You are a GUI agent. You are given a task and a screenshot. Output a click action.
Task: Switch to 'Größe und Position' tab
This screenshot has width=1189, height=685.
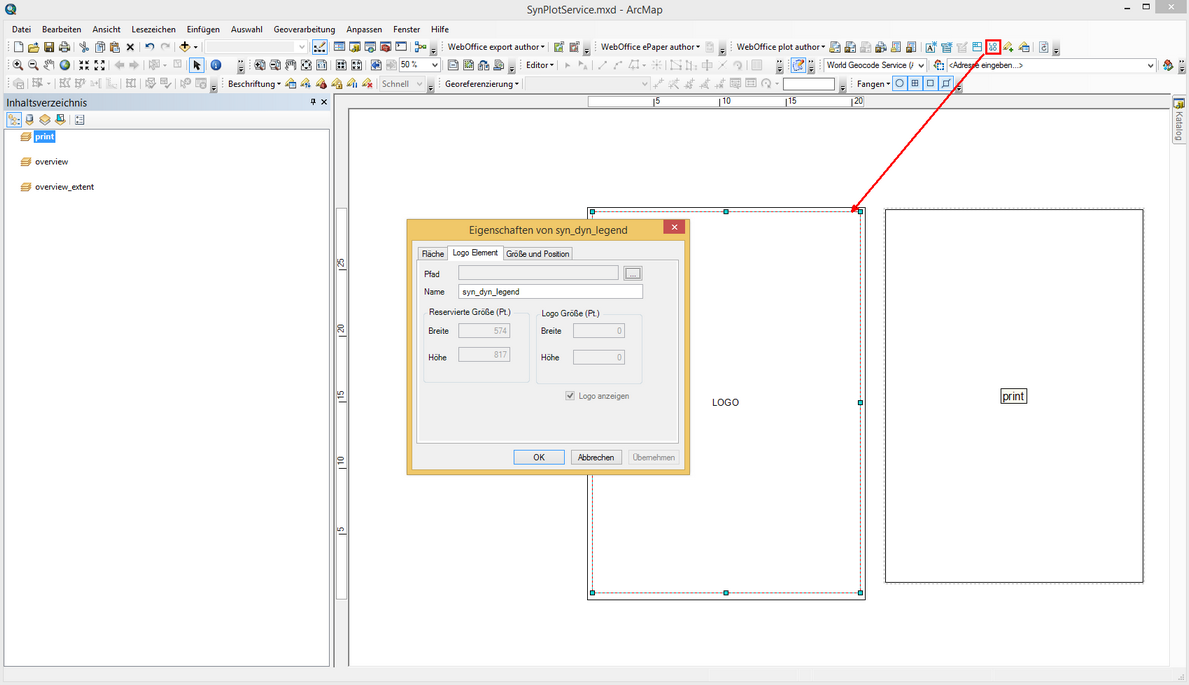click(538, 254)
